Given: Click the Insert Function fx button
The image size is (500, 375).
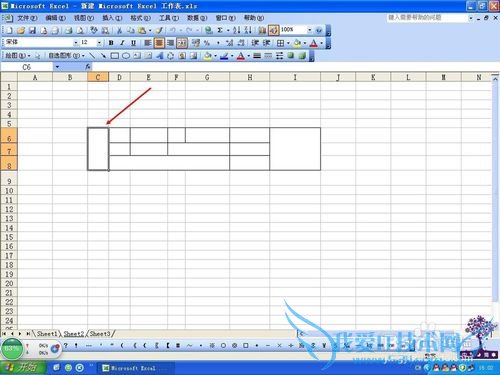Looking at the screenshot, I should 88,67.
